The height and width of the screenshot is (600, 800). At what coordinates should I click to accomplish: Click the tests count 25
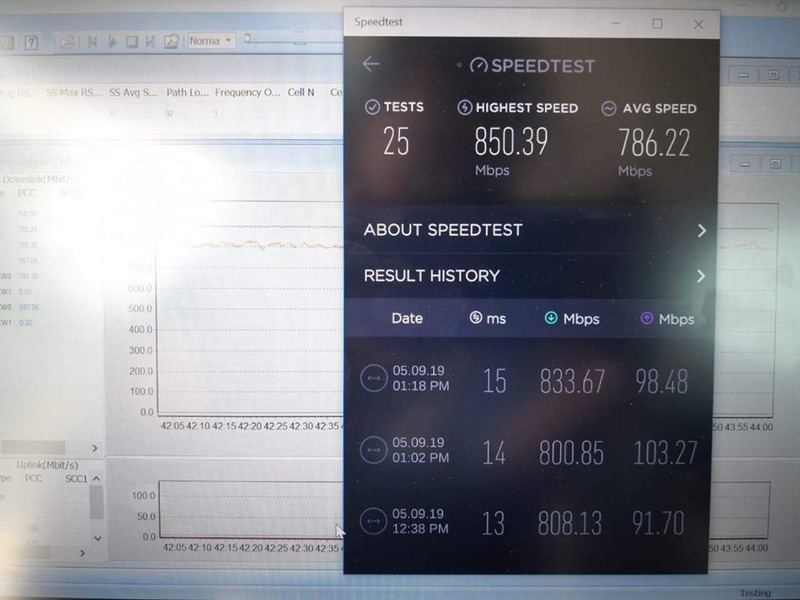pos(396,141)
